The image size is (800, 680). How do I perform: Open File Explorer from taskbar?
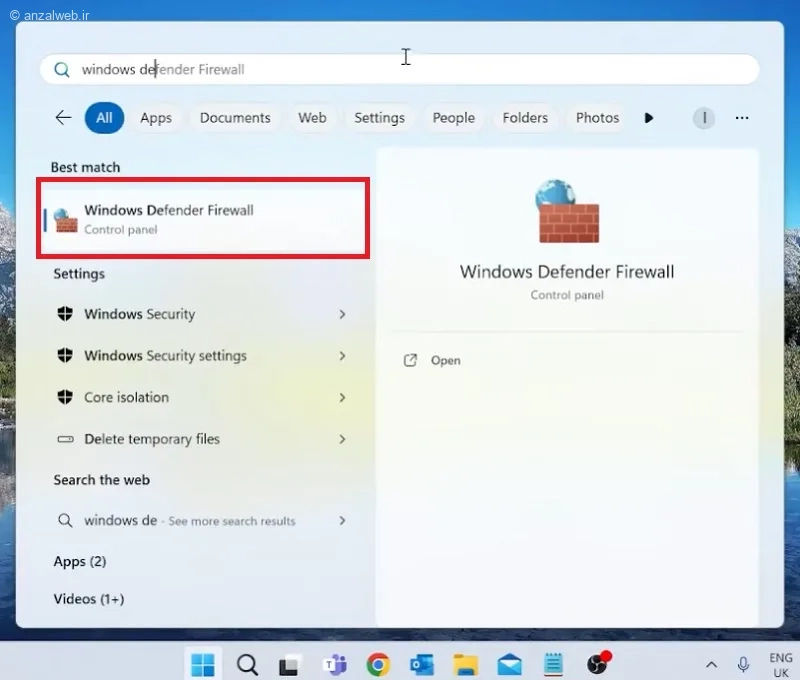click(466, 664)
